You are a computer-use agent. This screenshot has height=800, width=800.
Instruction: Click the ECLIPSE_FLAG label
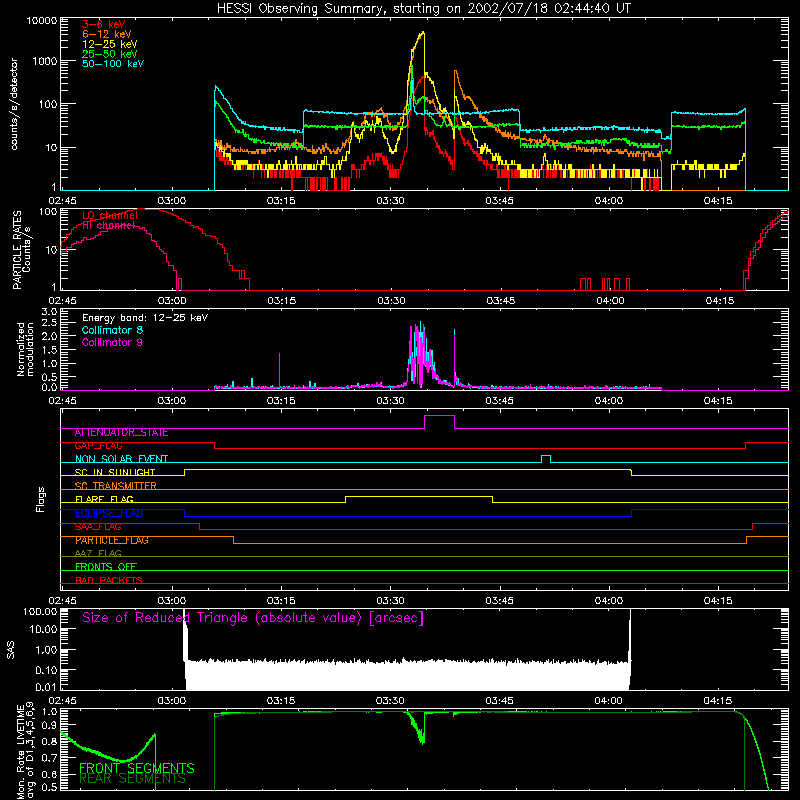point(109,513)
